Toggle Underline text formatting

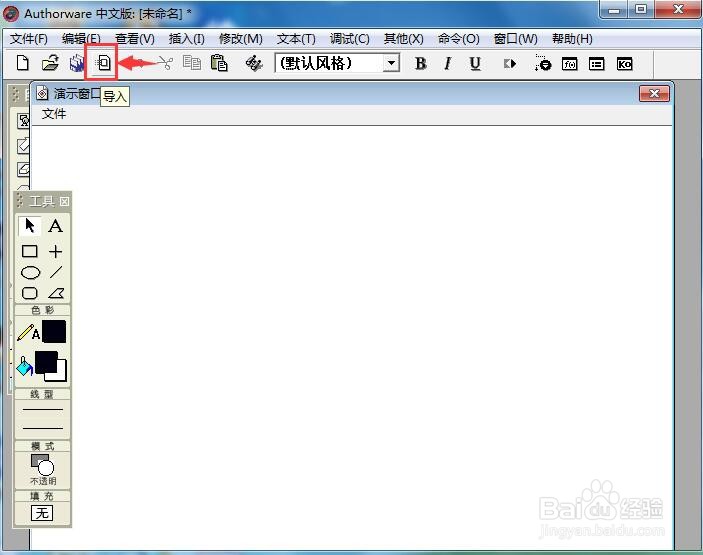click(475, 64)
